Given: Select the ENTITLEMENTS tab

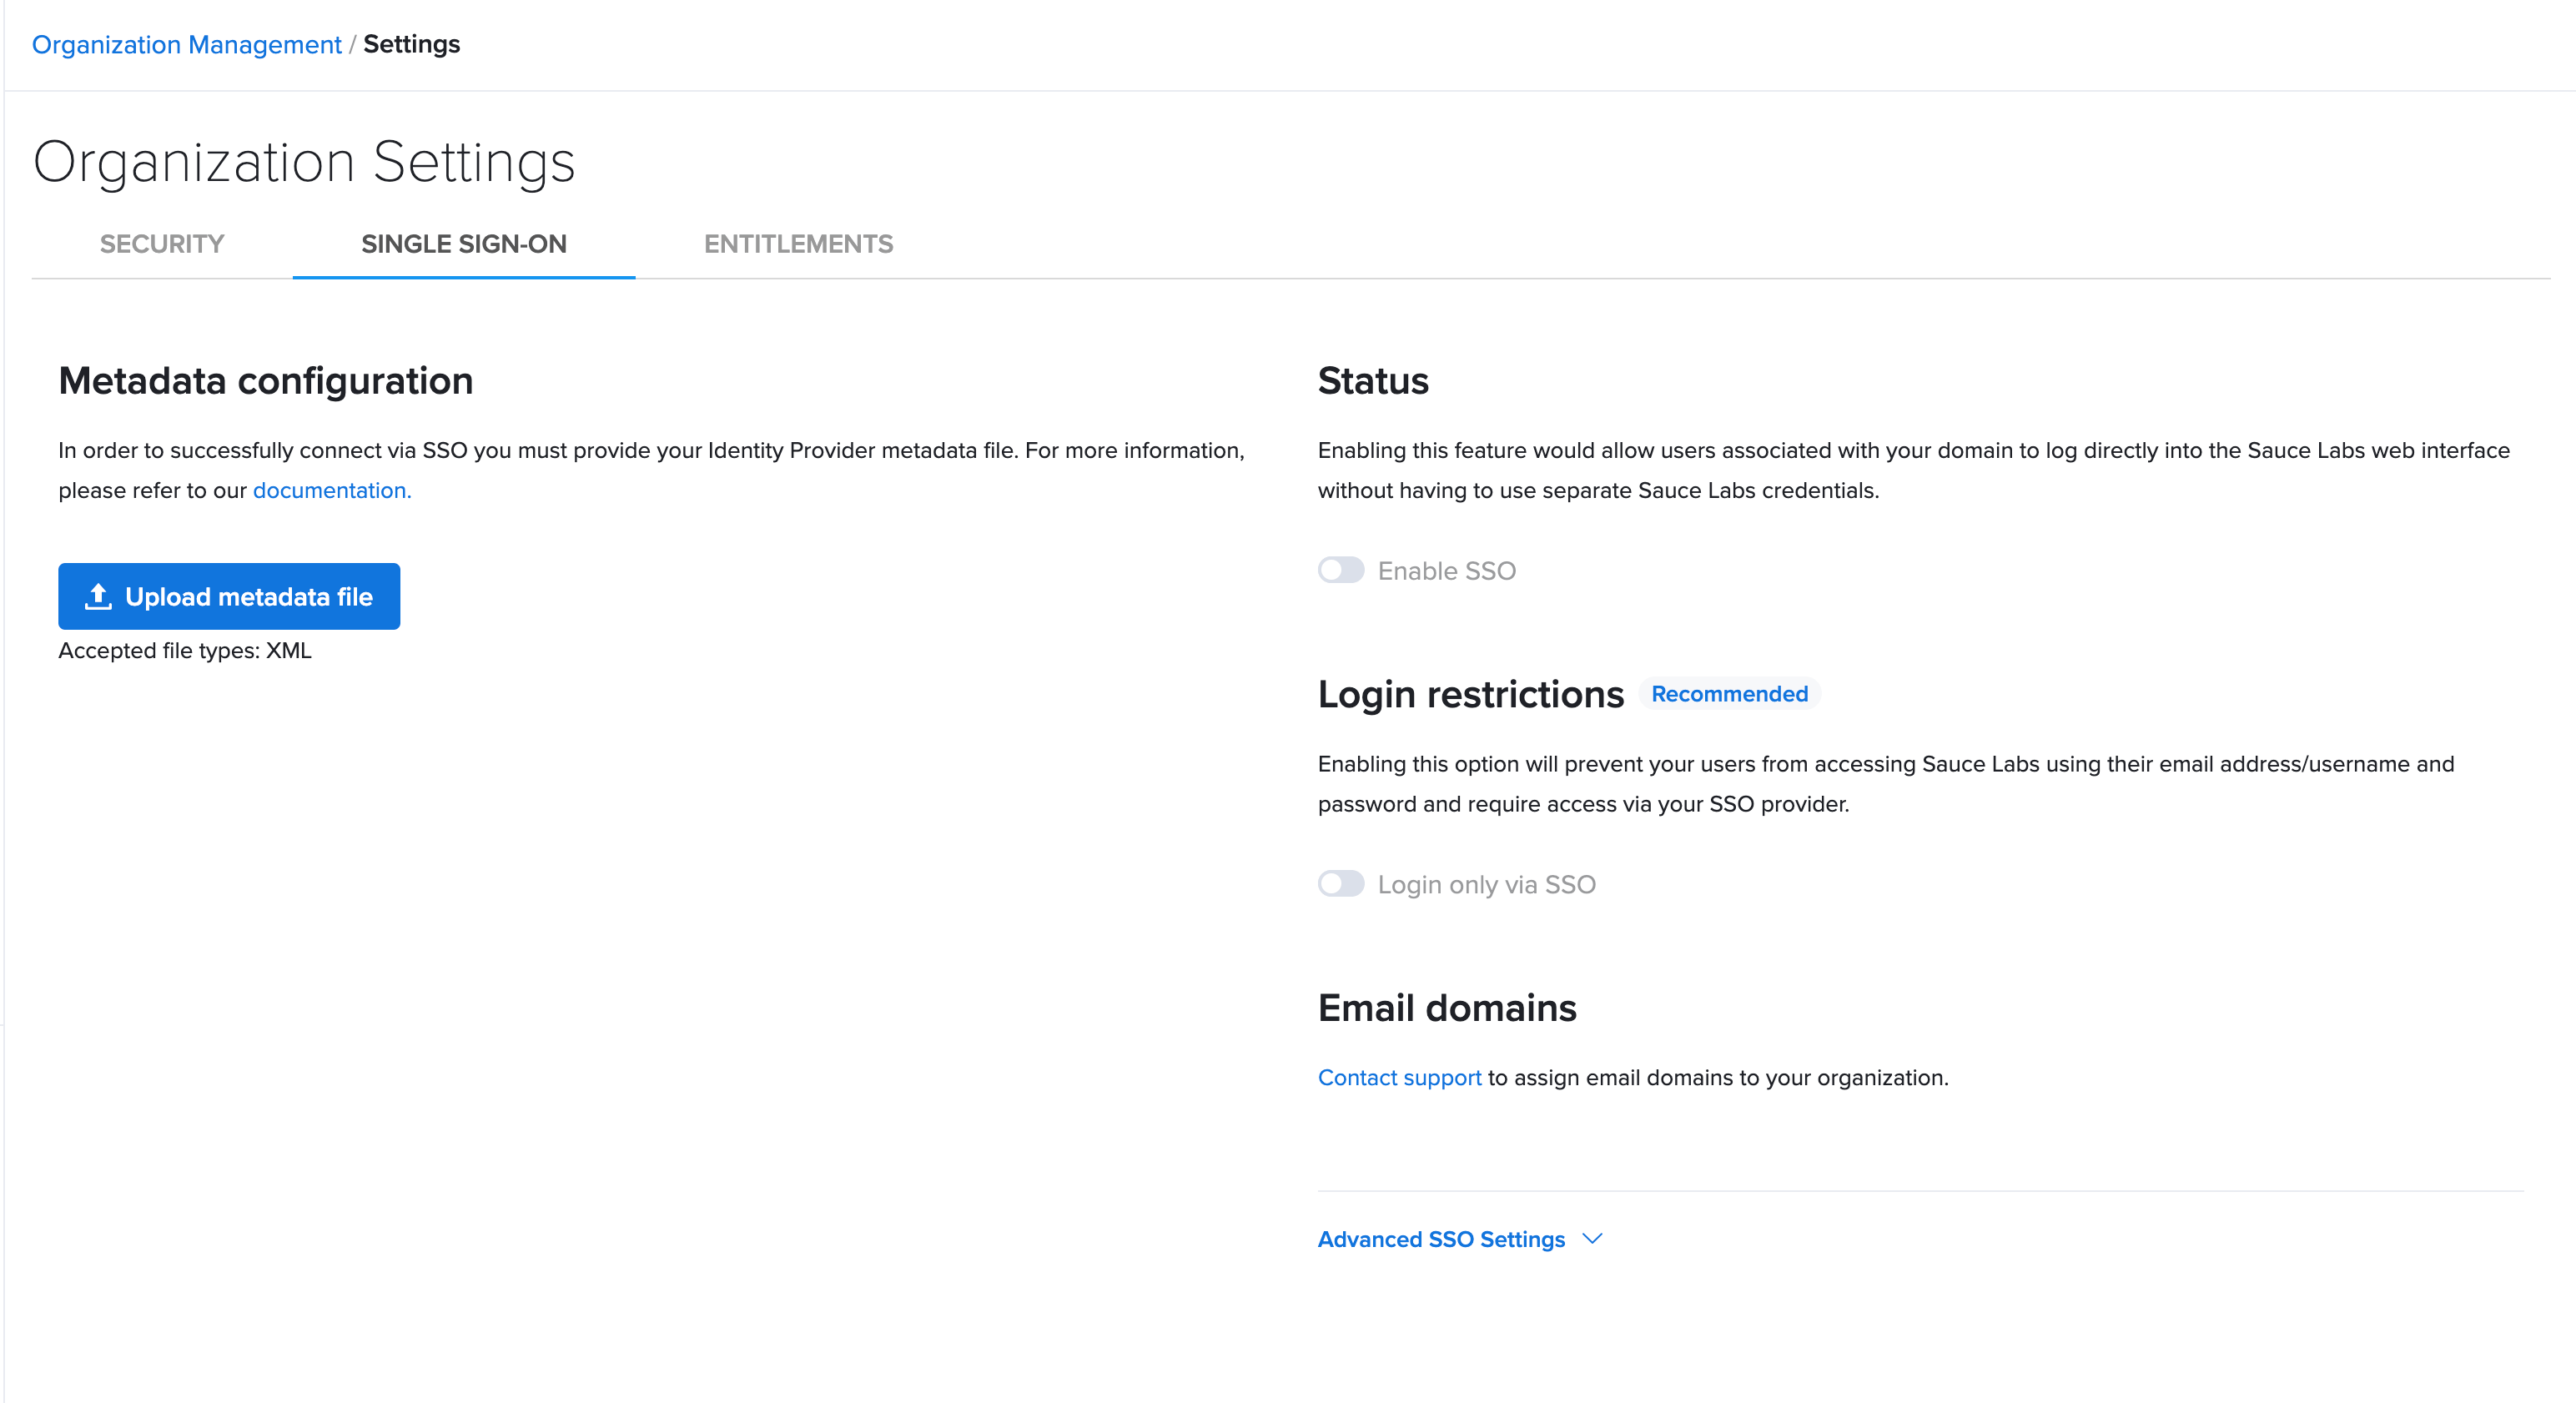Looking at the screenshot, I should click(x=798, y=244).
